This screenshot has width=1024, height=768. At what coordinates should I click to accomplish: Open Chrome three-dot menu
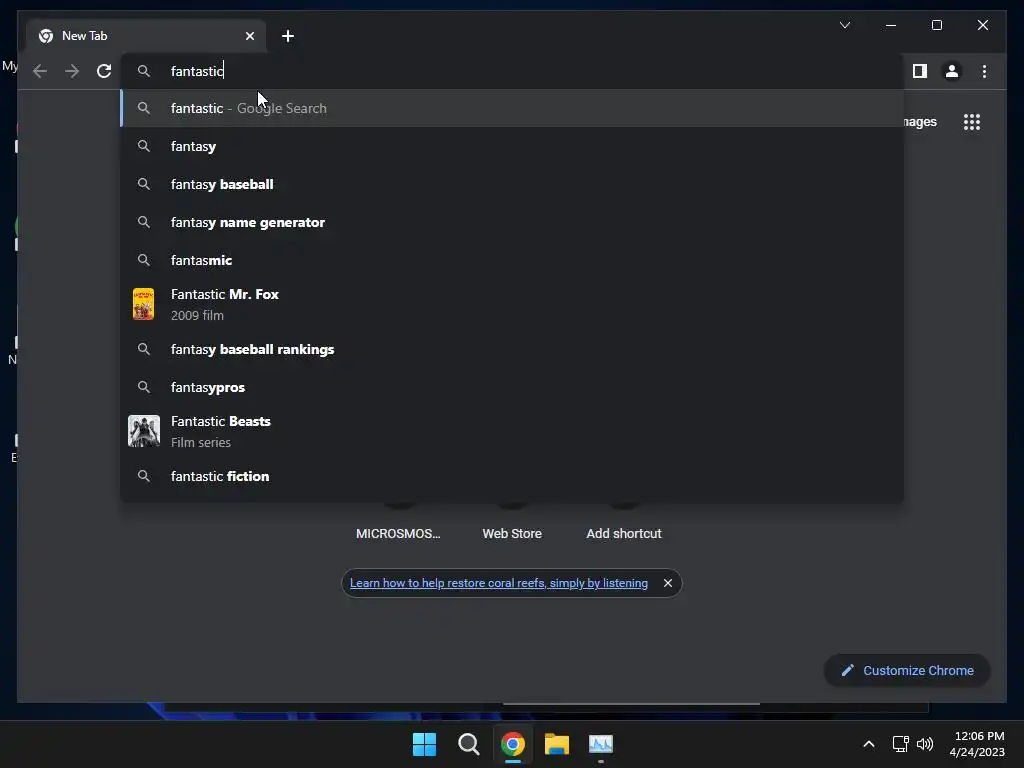[984, 71]
